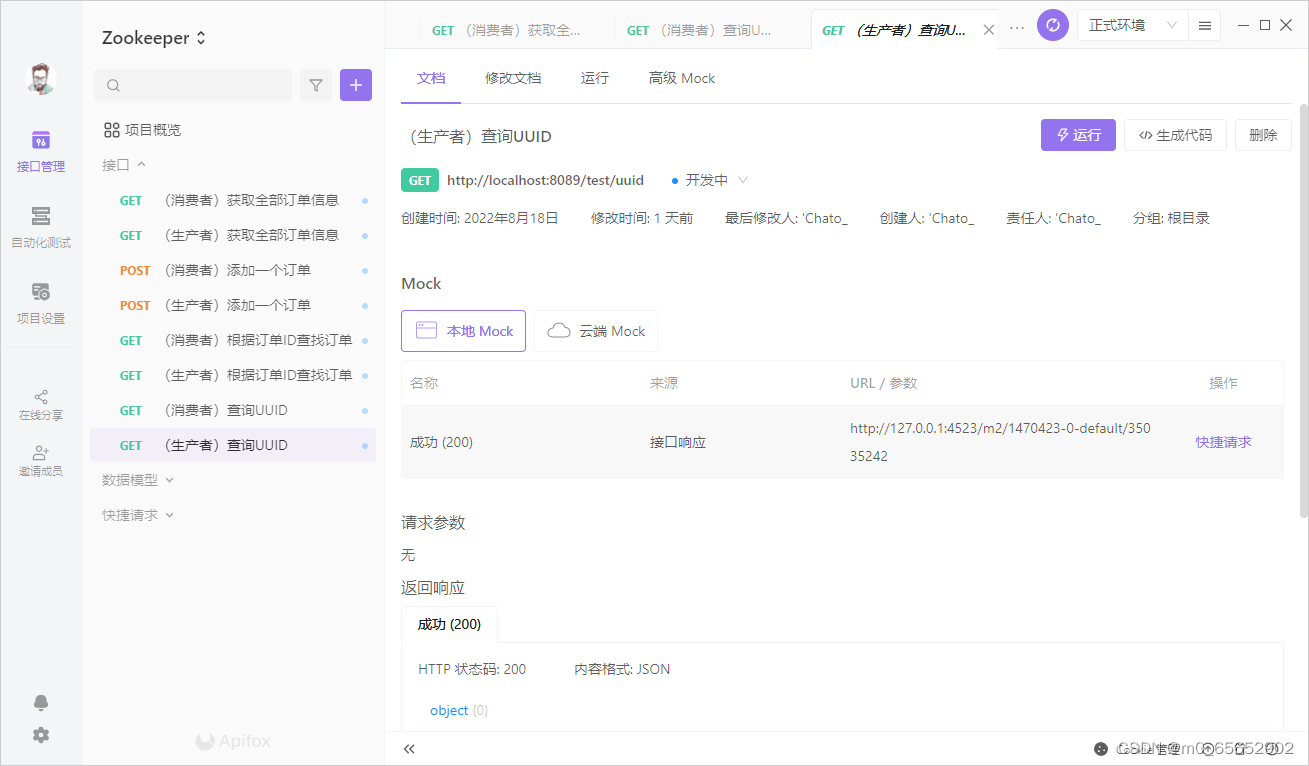Open the 接口管理 sidebar section
Viewport: 1309px width, 766px height.
[x=40, y=151]
